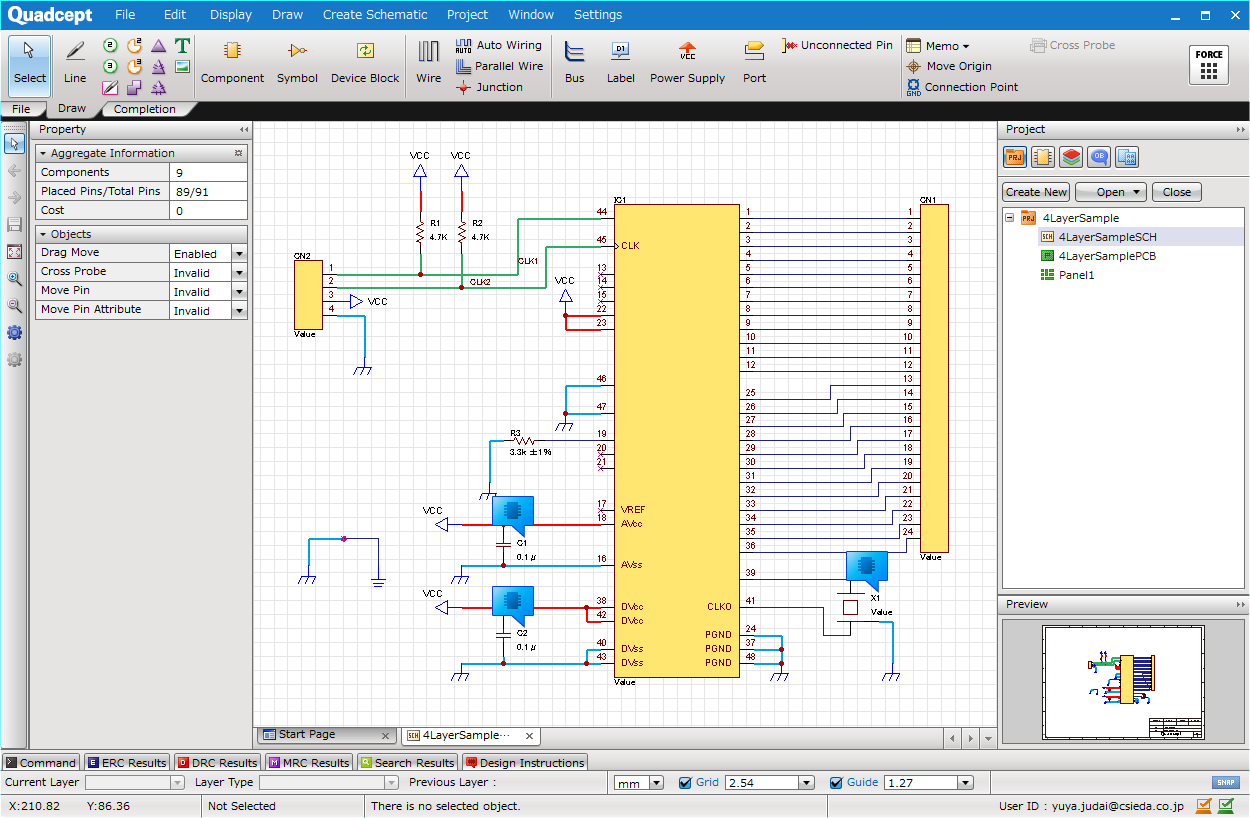Open the File menu
Image resolution: width=1250 pixels, height=818 pixels.
(x=125, y=15)
